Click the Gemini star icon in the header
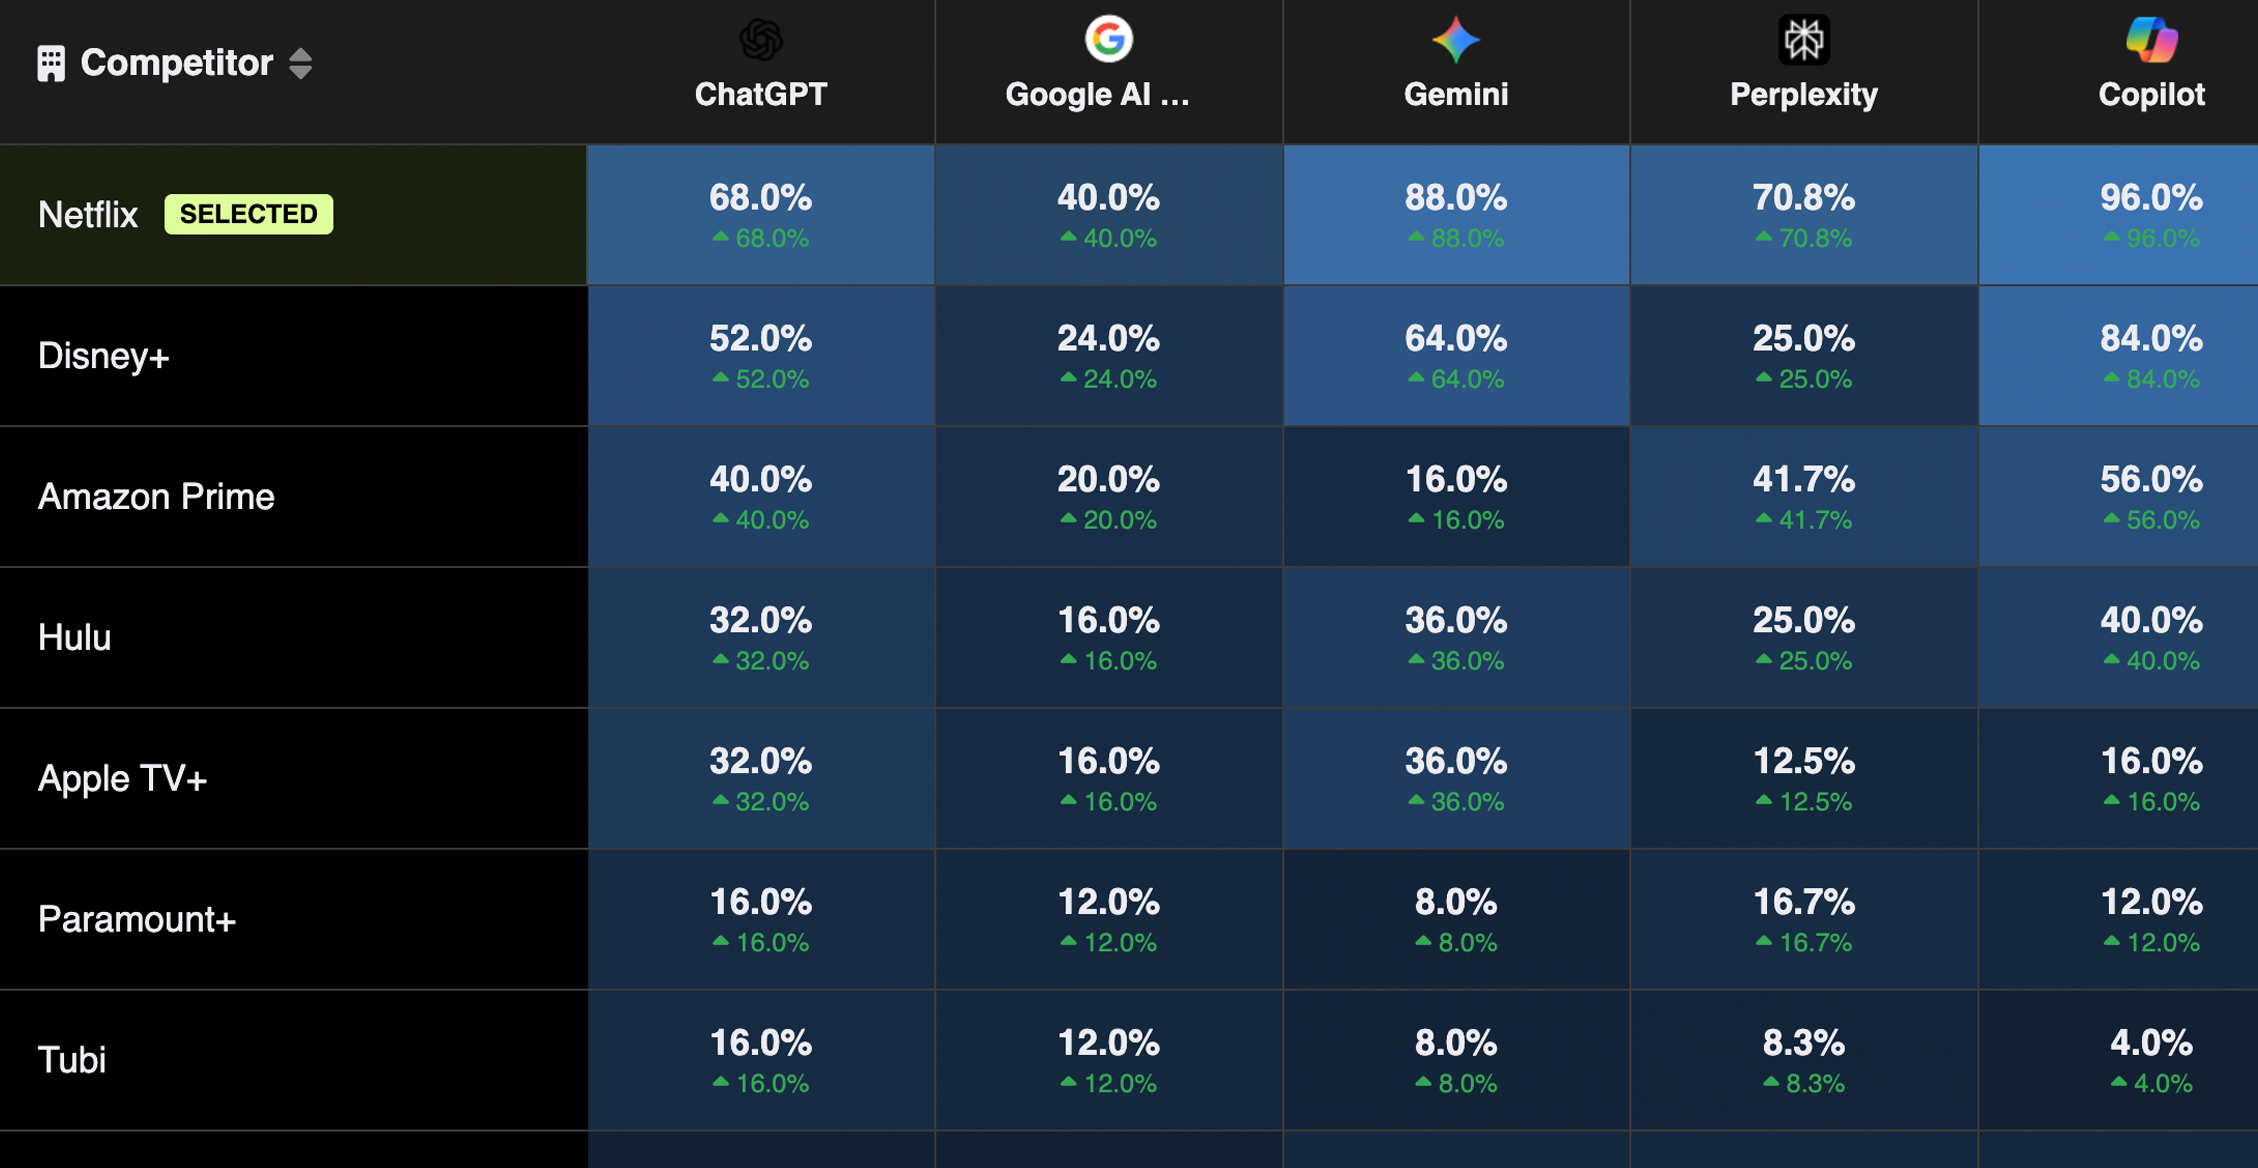The width and height of the screenshot is (2258, 1168). coord(1455,38)
